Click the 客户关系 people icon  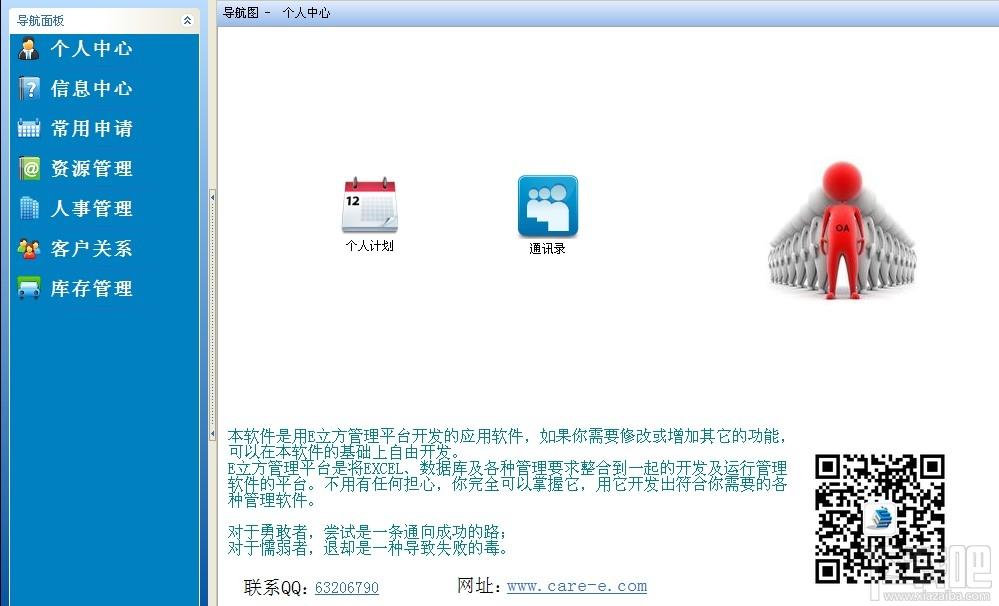click(29, 249)
